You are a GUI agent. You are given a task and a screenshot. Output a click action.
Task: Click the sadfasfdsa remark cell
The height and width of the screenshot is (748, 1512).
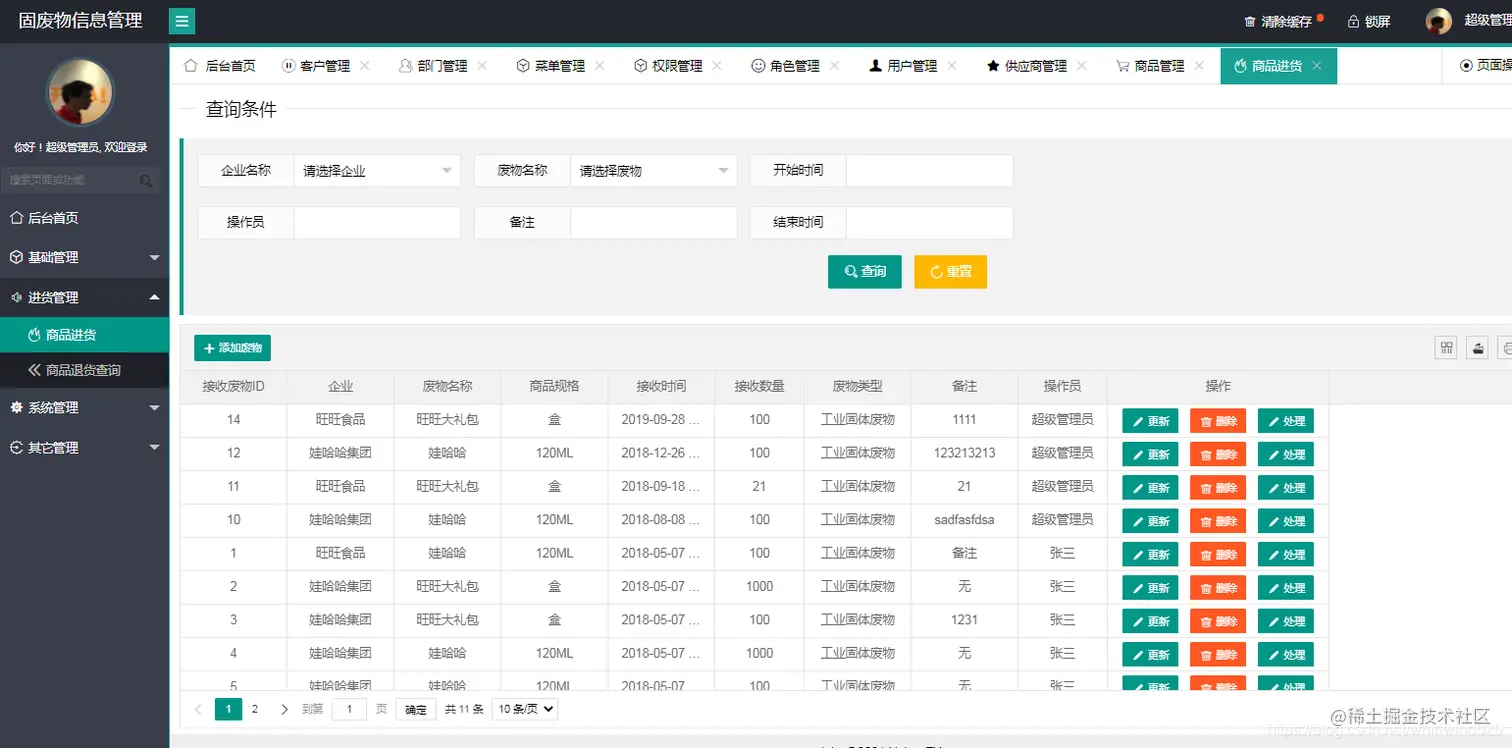pos(964,519)
